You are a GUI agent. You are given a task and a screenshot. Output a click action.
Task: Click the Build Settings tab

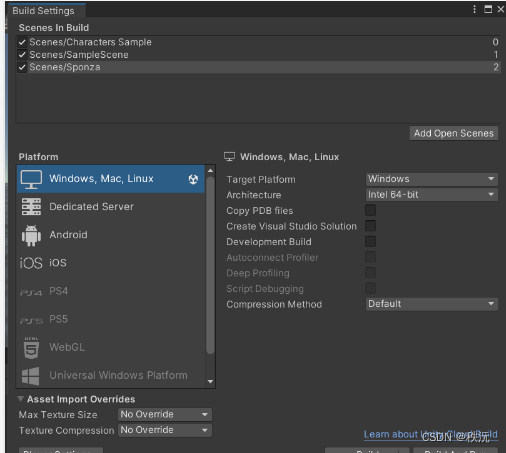[x=43, y=11]
